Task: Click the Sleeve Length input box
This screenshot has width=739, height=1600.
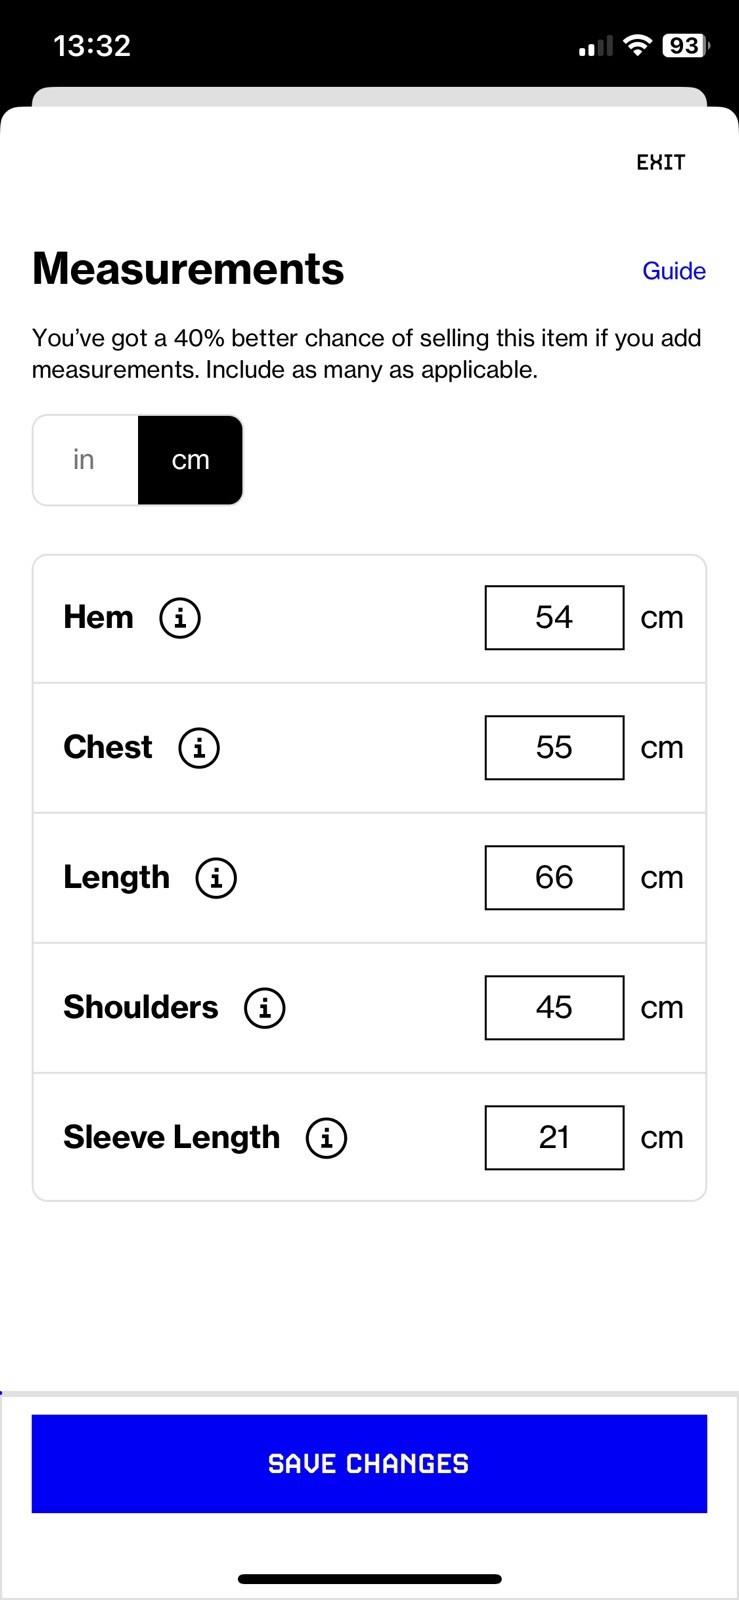Action: click(x=554, y=1138)
